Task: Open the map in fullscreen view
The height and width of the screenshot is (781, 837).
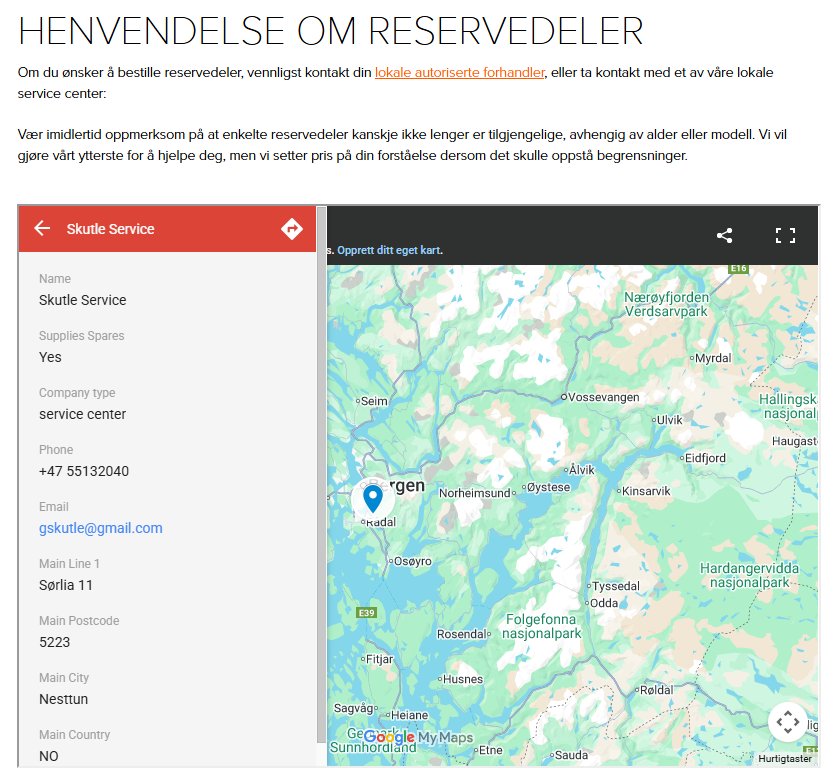Action: tap(785, 236)
